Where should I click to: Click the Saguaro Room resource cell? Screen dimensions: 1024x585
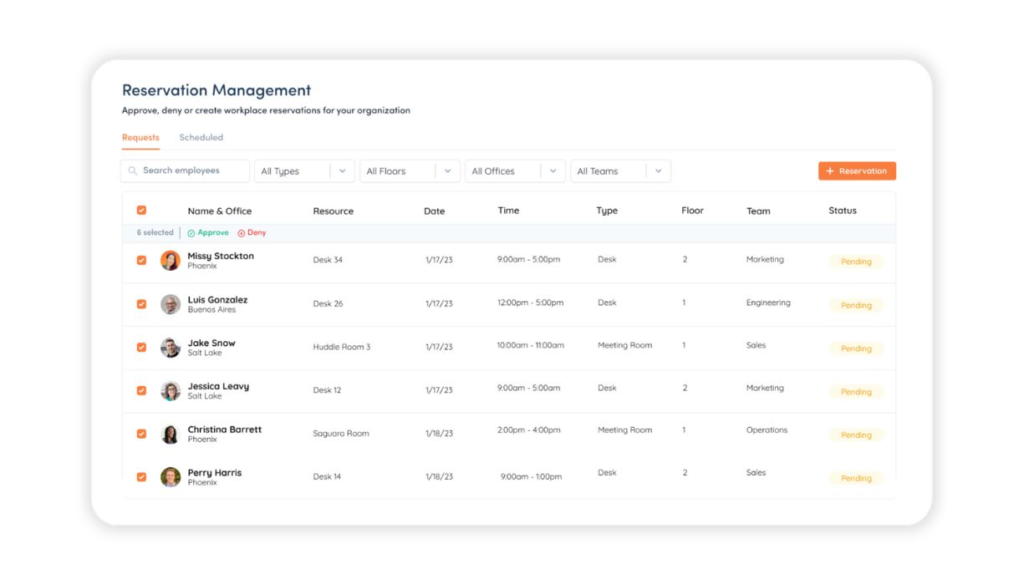341,434
